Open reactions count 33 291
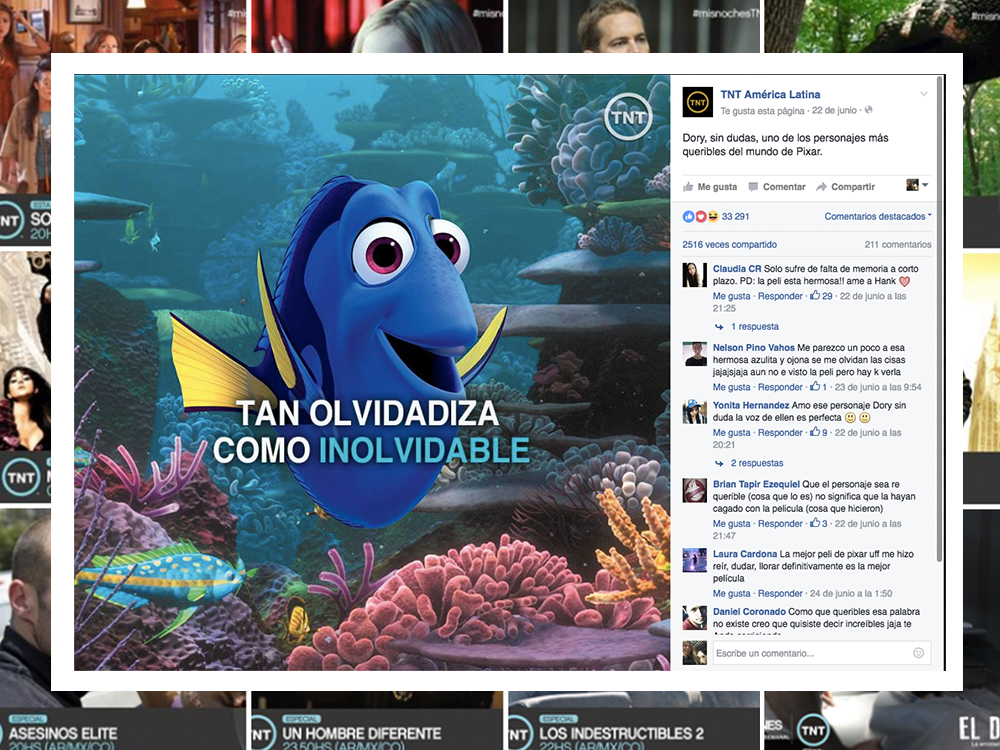The height and width of the screenshot is (750, 1000). pyautogui.click(x=735, y=217)
